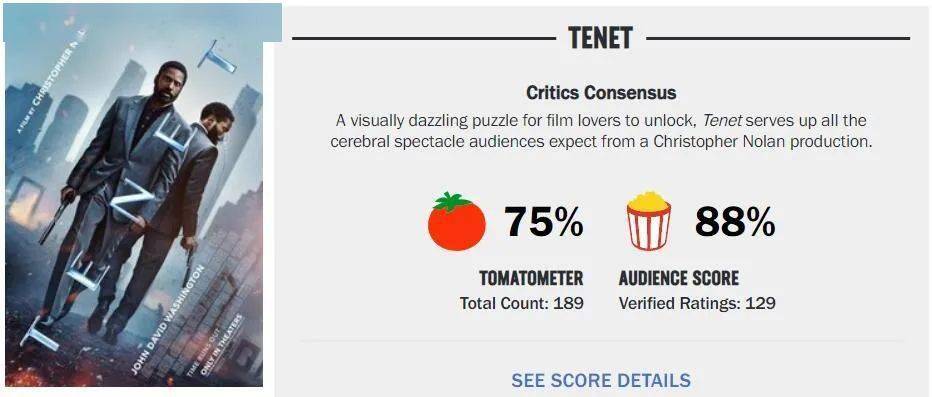Click the italic Tenet word in consensus
The width and height of the screenshot is (932, 397).
tap(722, 121)
